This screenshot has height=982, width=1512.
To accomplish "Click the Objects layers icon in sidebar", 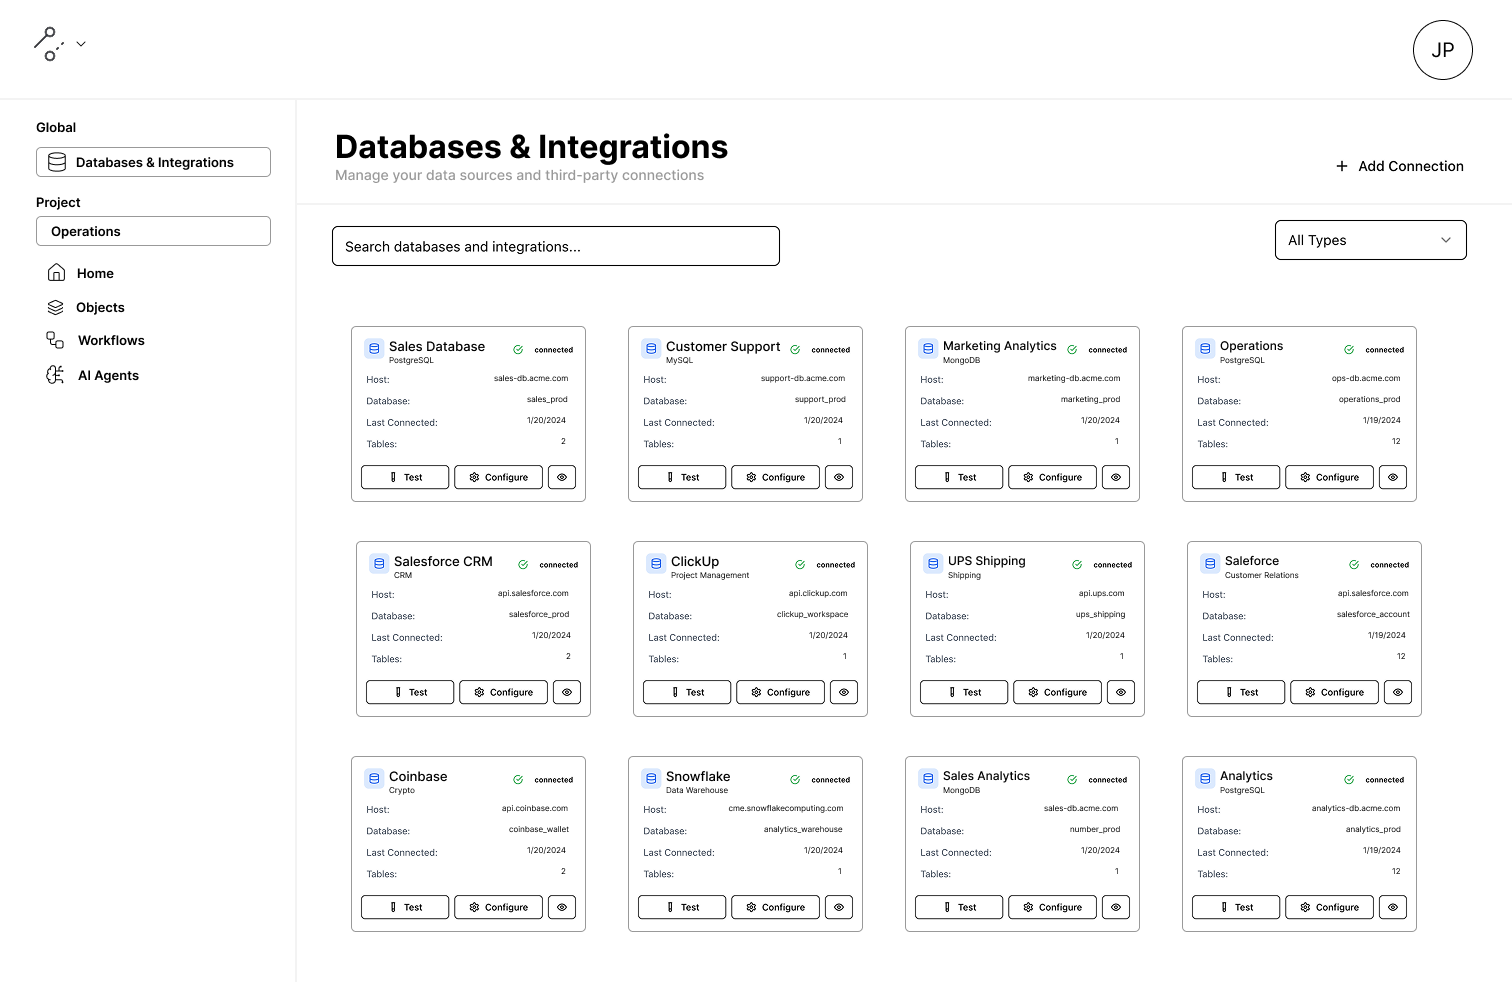I will coord(56,307).
